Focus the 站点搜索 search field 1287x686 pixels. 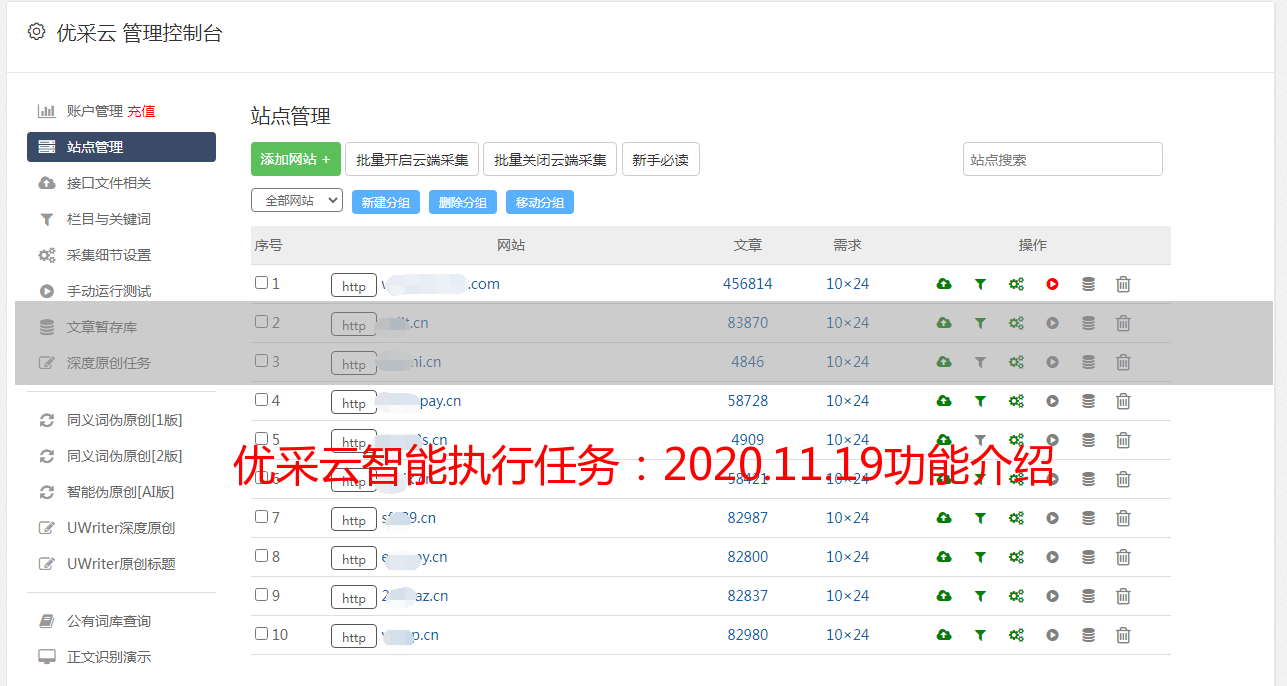pos(1063,159)
